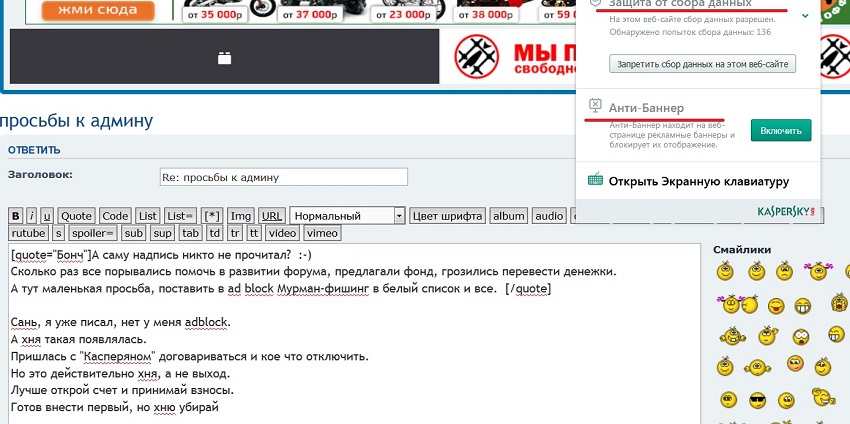
Task: Click the on-screen keyboard icon in Kaspersky popup
Action: (x=595, y=181)
